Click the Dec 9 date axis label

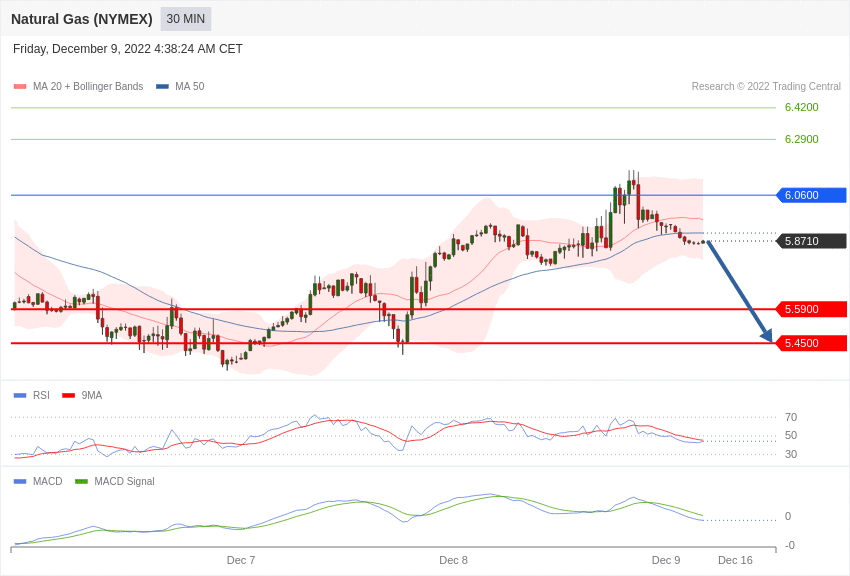(666, 560)
